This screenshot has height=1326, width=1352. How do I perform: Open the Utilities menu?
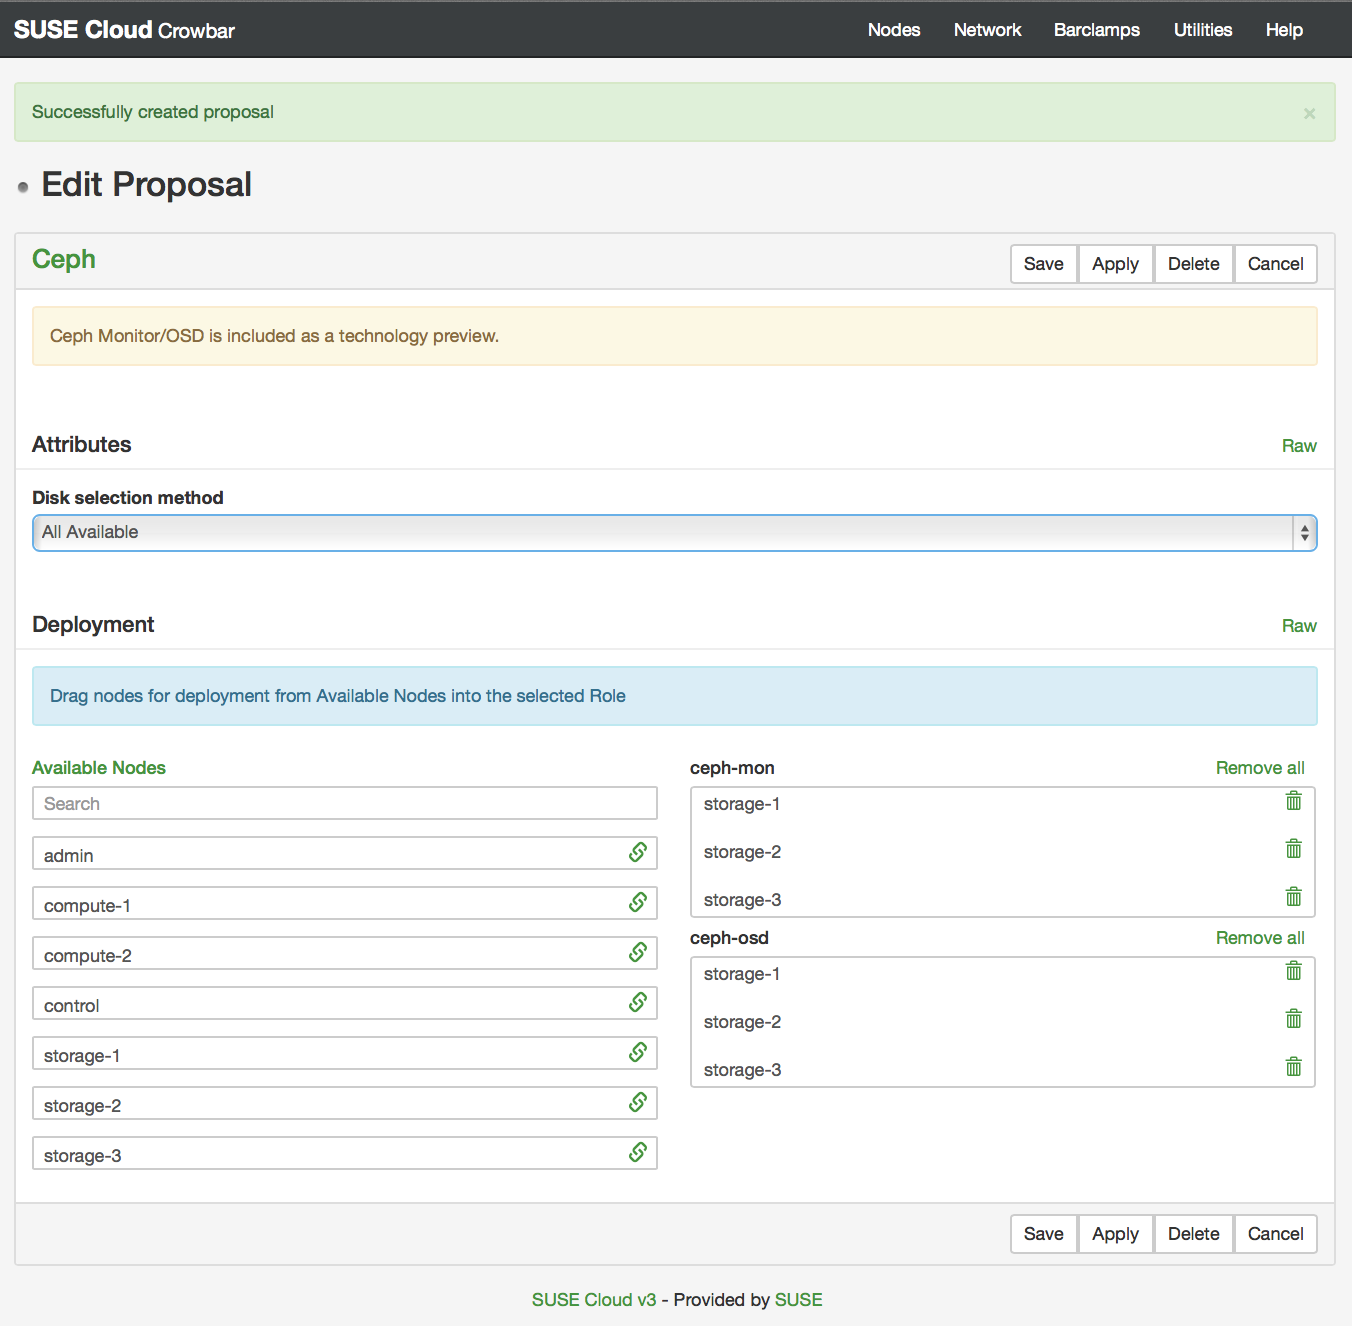tap(1203, 30)
